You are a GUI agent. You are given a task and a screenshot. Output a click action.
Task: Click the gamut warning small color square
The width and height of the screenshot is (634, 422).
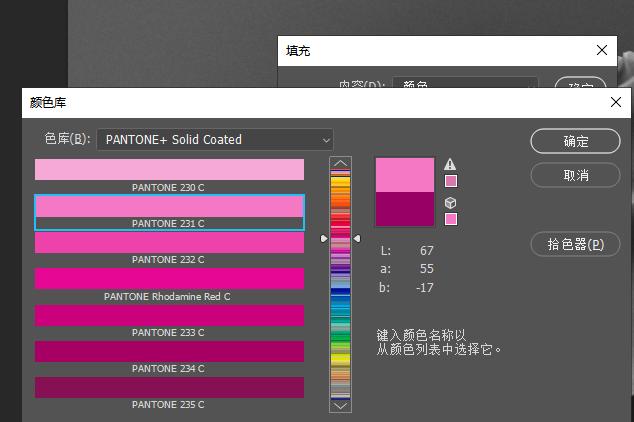click(450, 181)
